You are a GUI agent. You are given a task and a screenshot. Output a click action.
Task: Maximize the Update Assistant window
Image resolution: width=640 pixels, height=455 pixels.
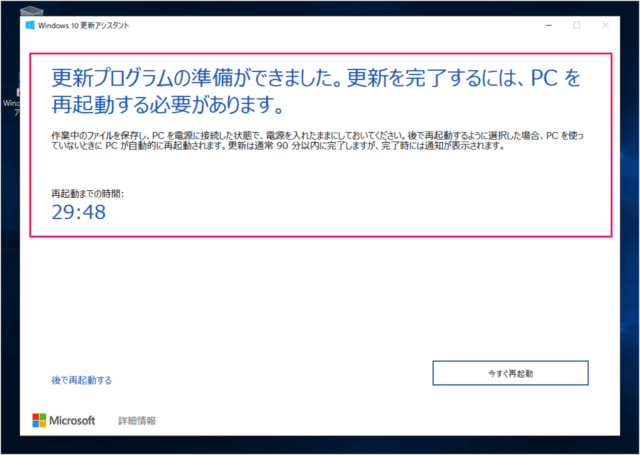[576, 23]
